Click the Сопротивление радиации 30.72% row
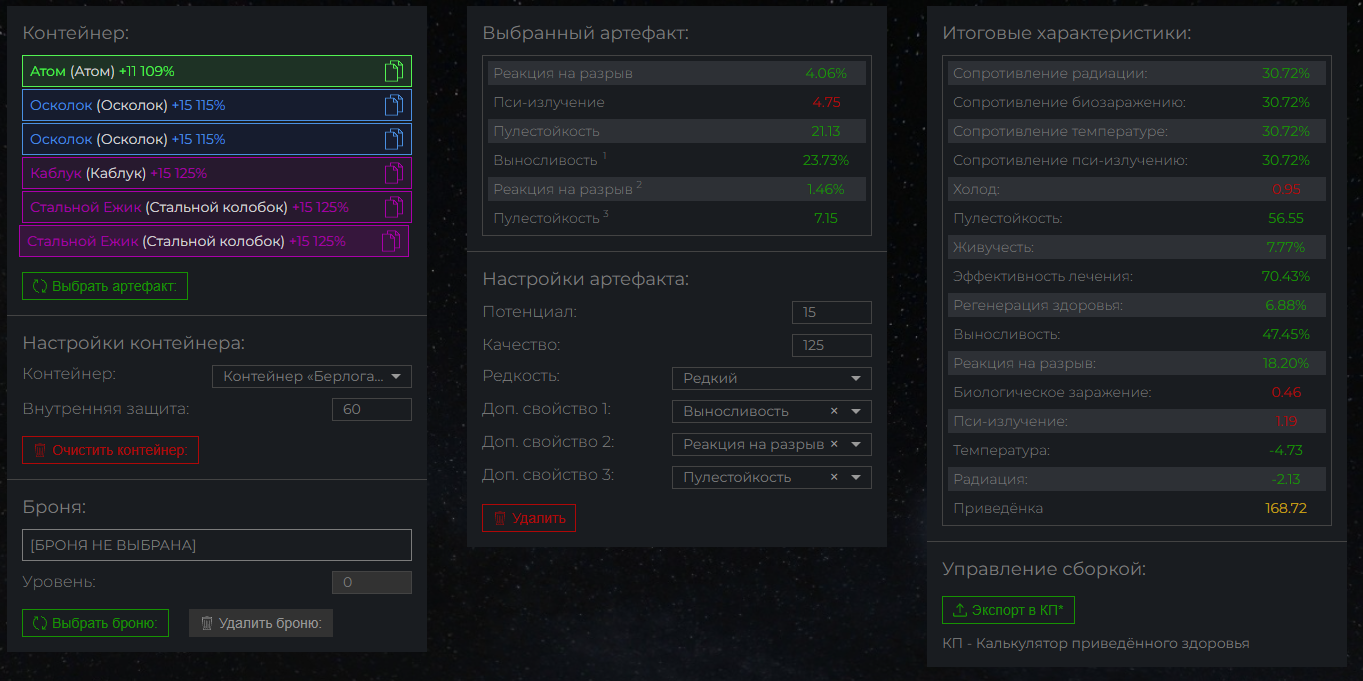 [x=1137, y=73]
